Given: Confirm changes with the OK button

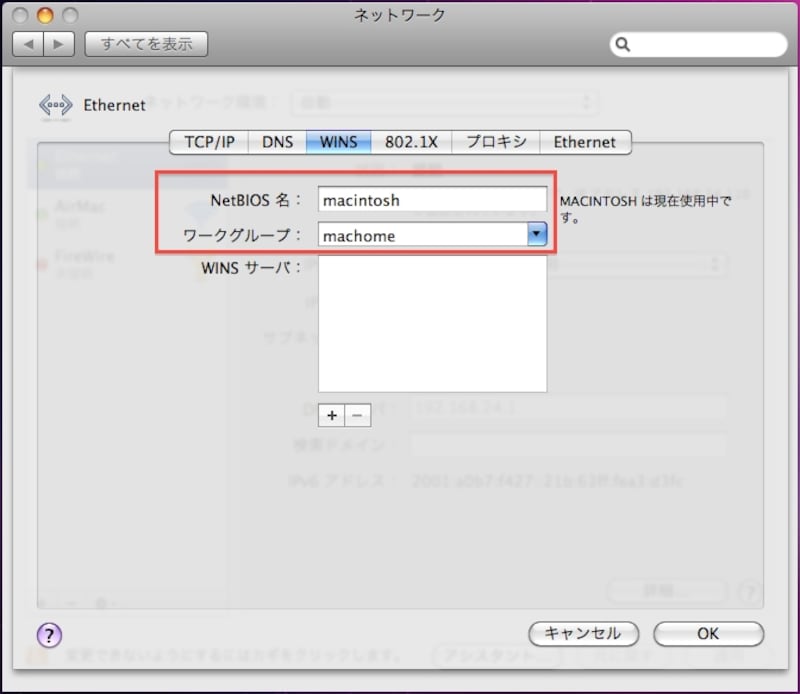Looking at the screenshot, I should pos(708,634).
